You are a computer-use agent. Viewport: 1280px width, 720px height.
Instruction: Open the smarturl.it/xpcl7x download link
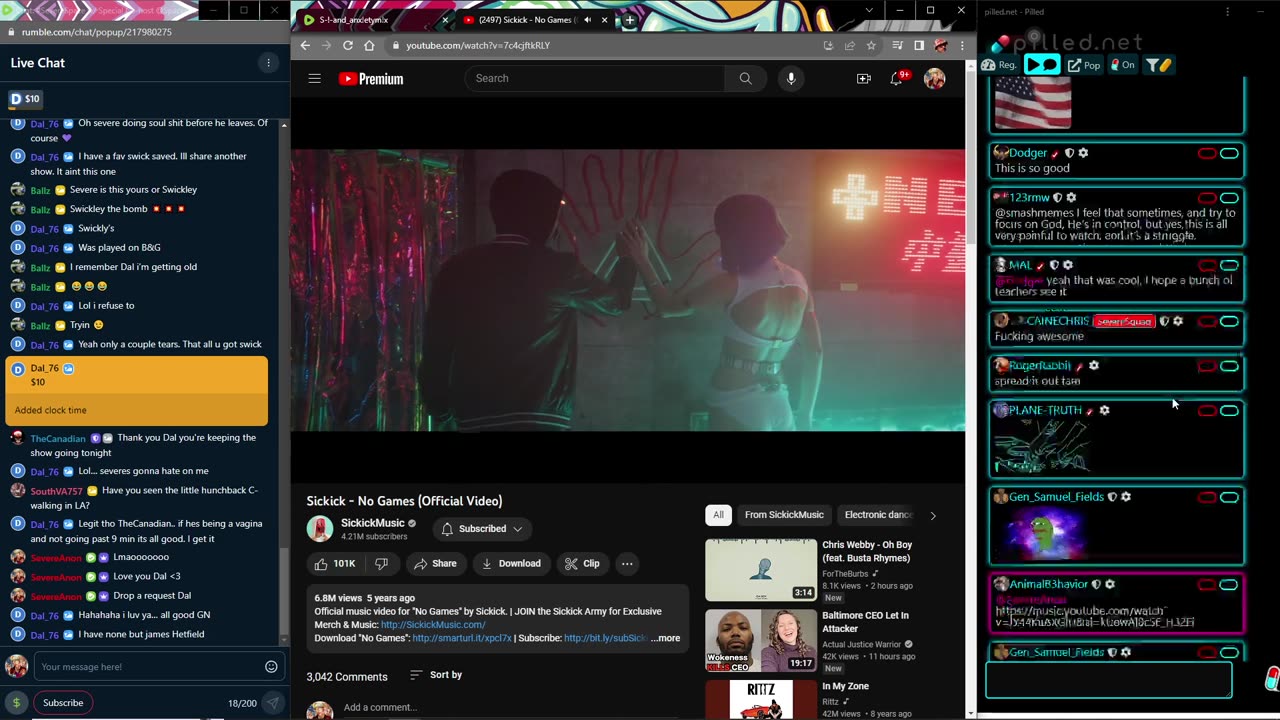pyautogui.click(x=462, y=638)
